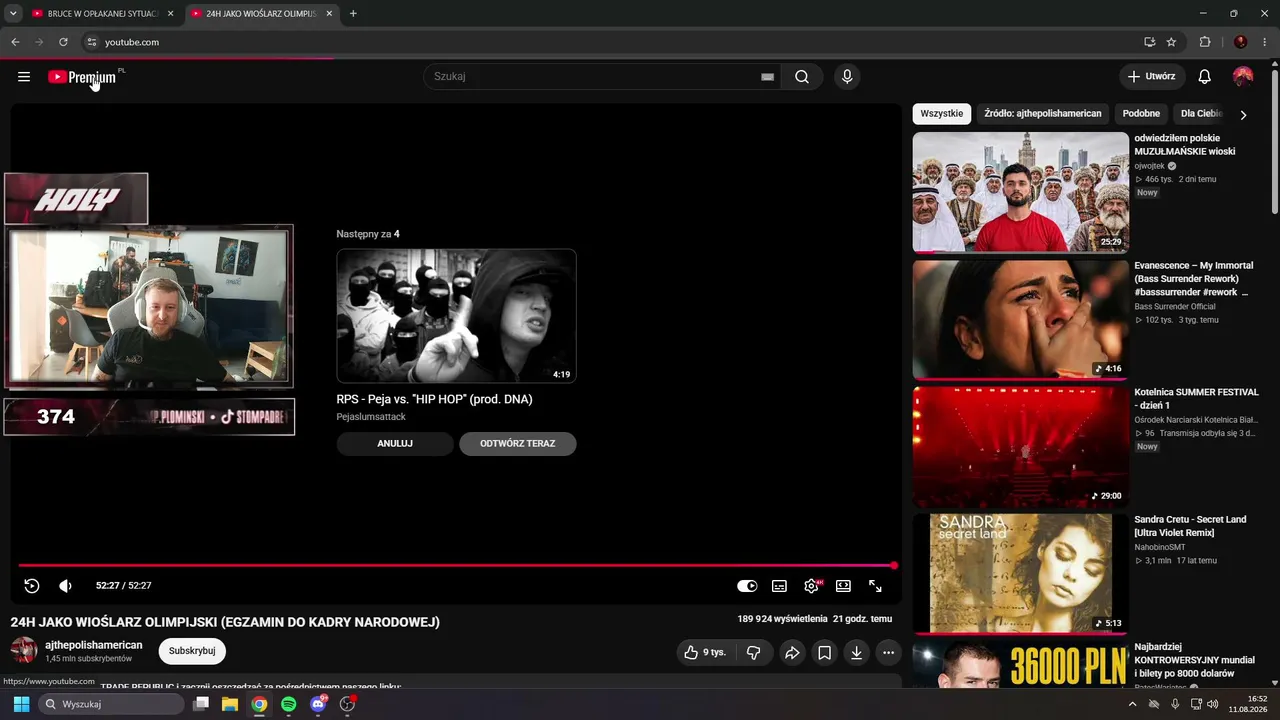The image size is (1280, 720).
Task: Open the RPS Peja vs HIP HOP thumbnail
Action: 456,316
